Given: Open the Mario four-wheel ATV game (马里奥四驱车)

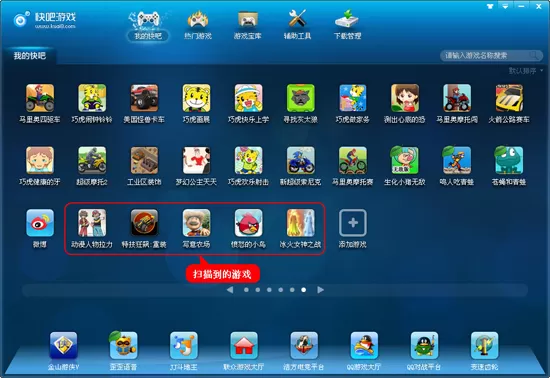Looking at the screenshot, I should click(x=40, y=98).
